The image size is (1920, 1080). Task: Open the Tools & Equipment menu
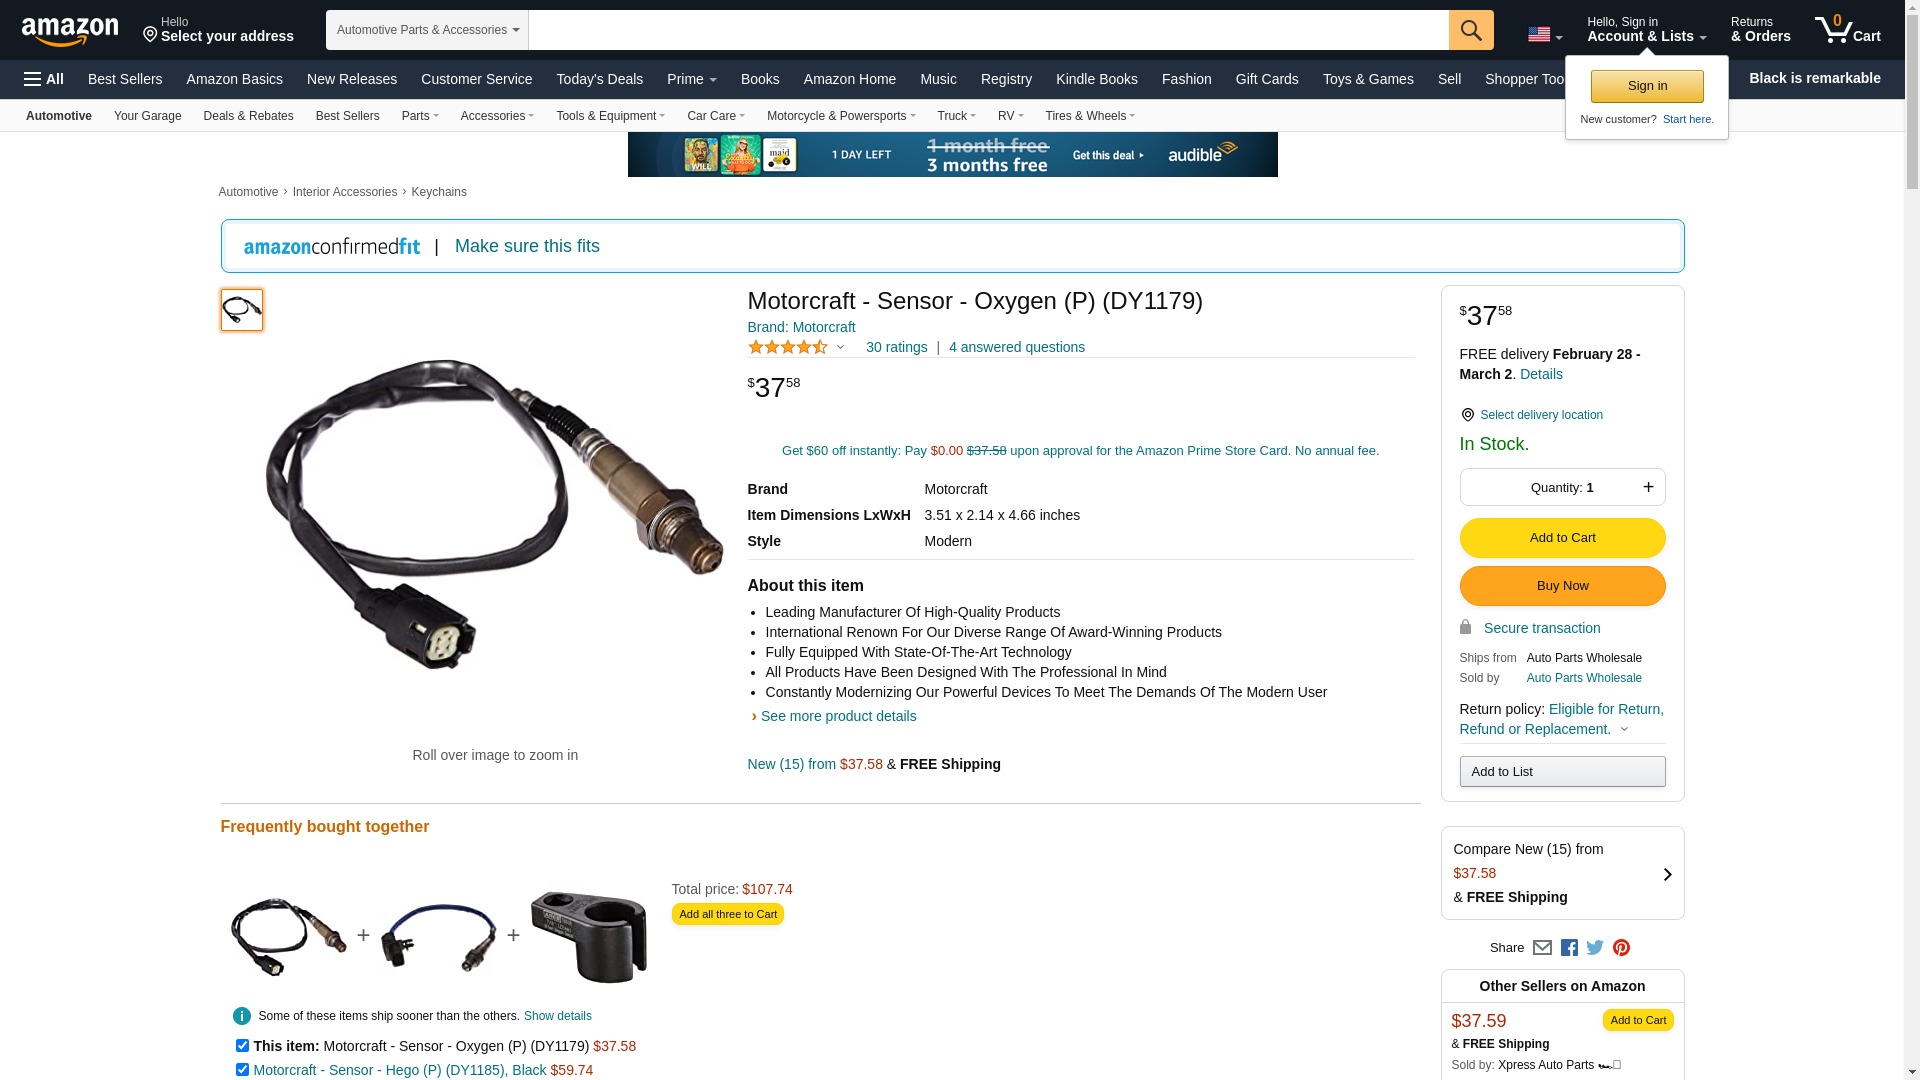tap(610, 116)
